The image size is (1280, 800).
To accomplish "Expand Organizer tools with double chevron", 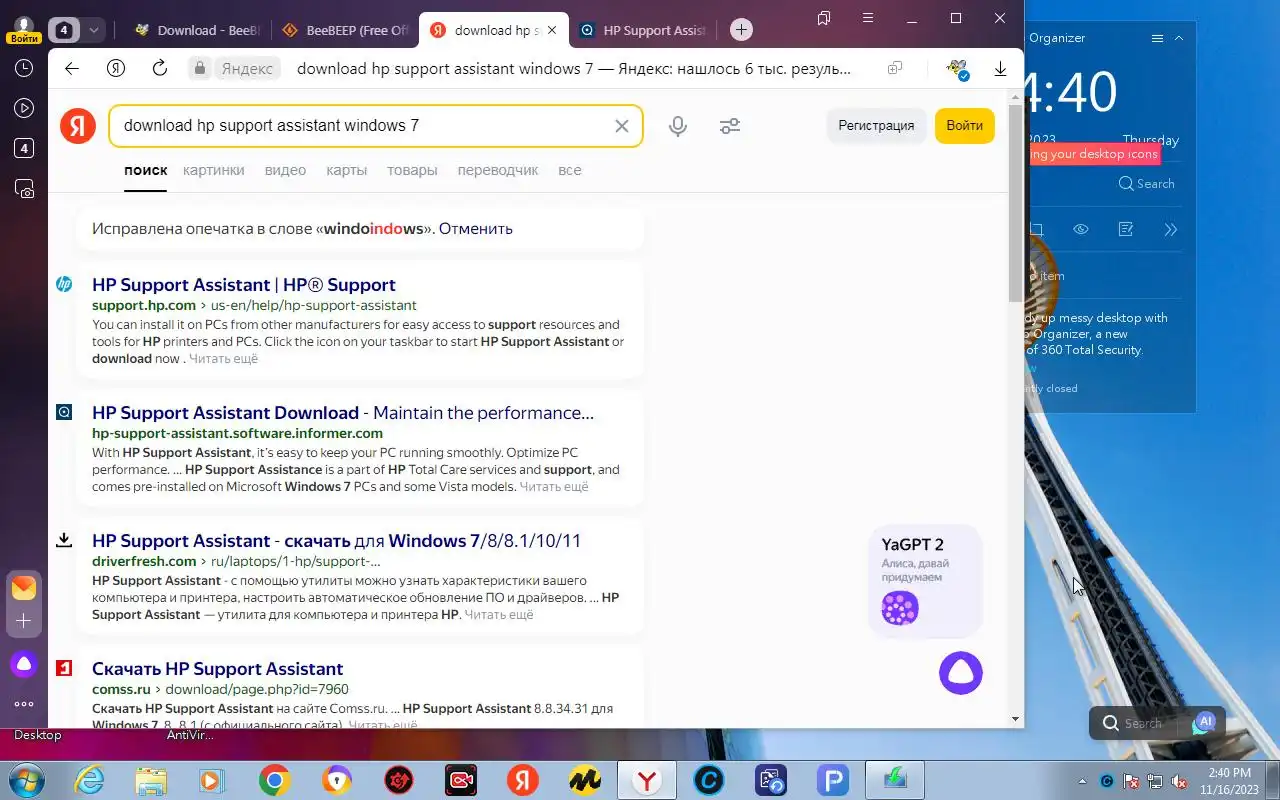I will [x=1171, y=230].
